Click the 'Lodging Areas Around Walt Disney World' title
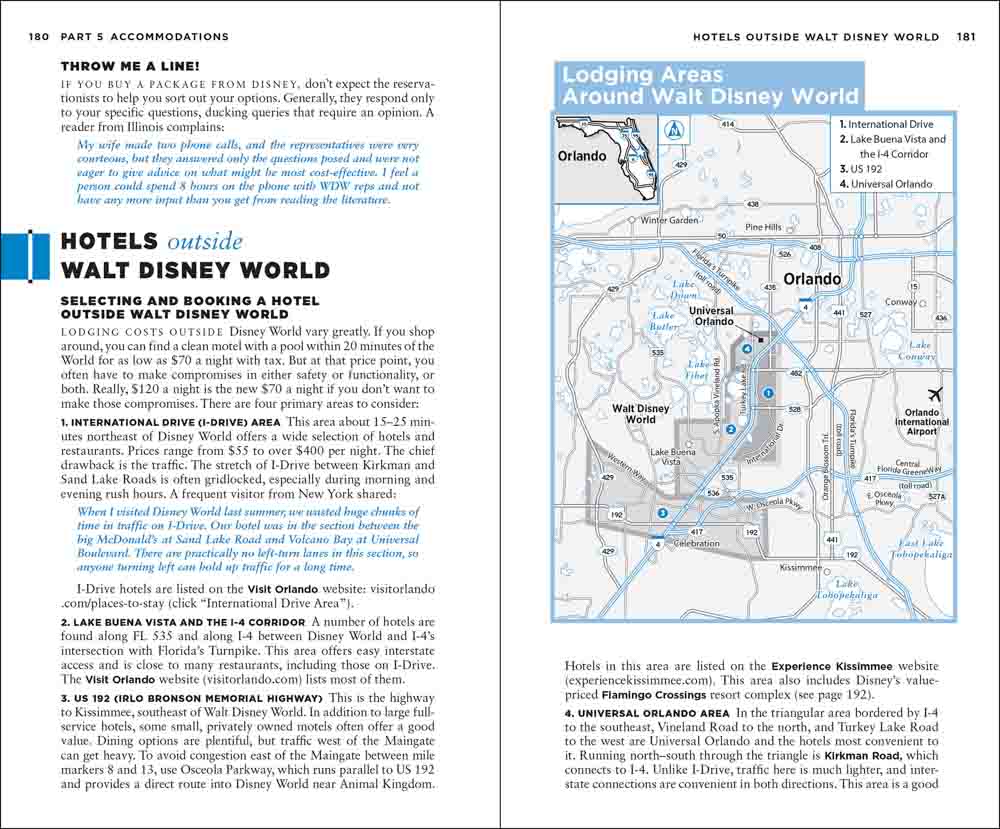This screenshot has height=829, width=1000. click(710, 85)
